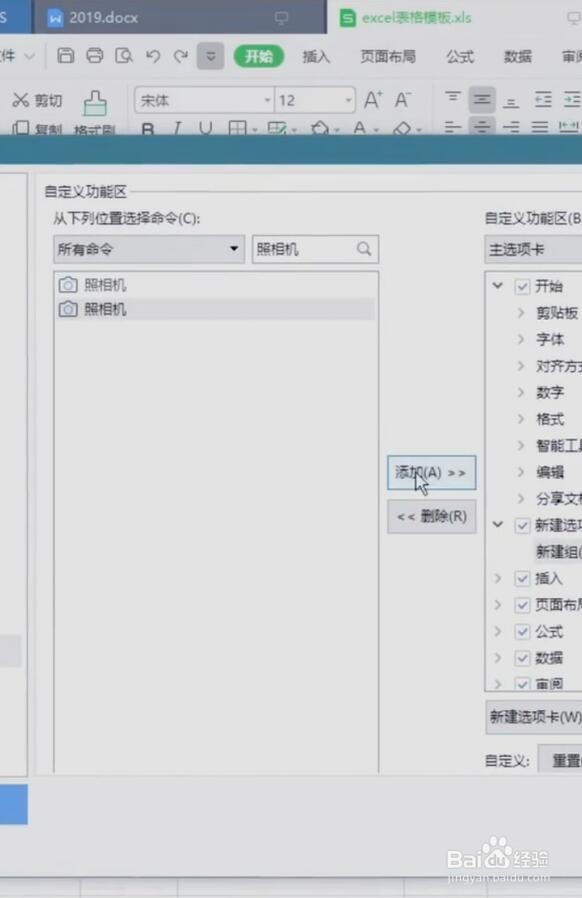Click the Top Align icon

click(453, 97)
